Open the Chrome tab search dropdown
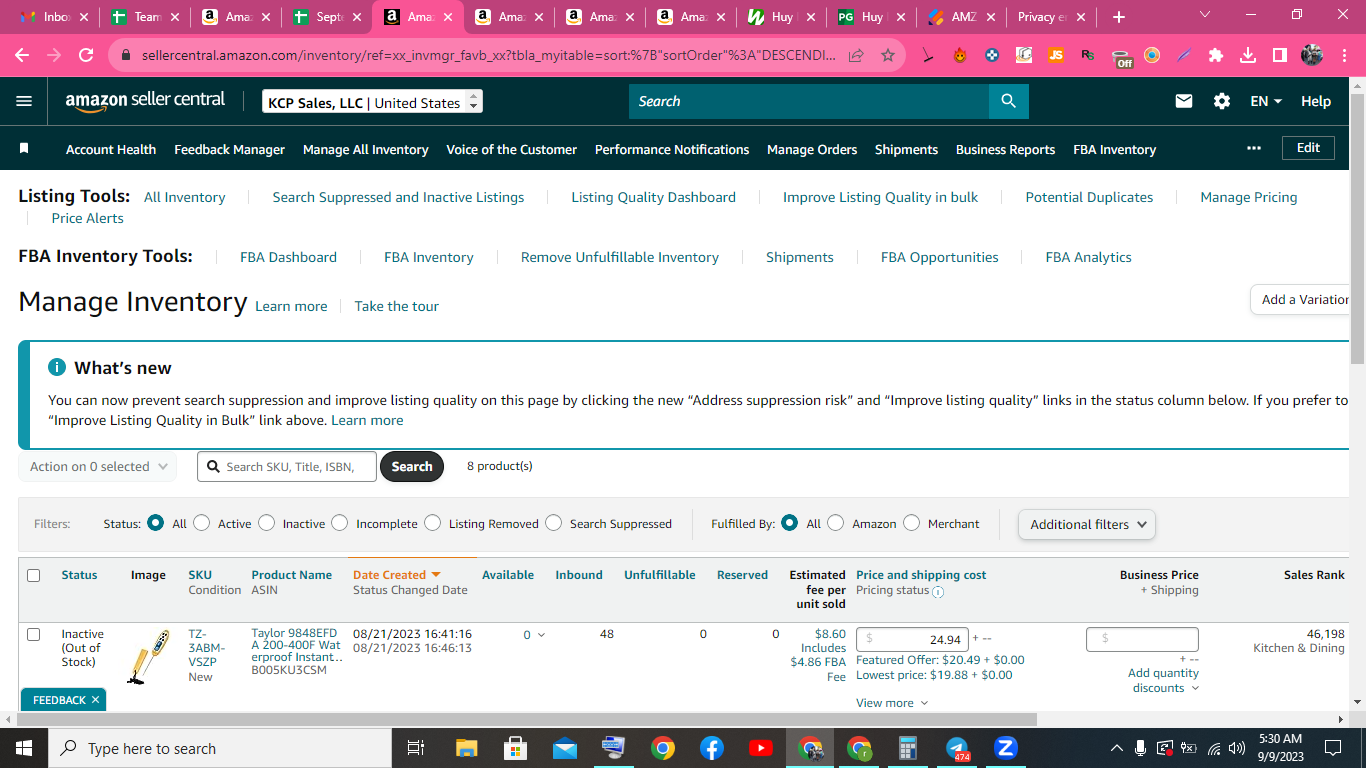This screenshot has height=768, width=1366. tap(1204, 15)
